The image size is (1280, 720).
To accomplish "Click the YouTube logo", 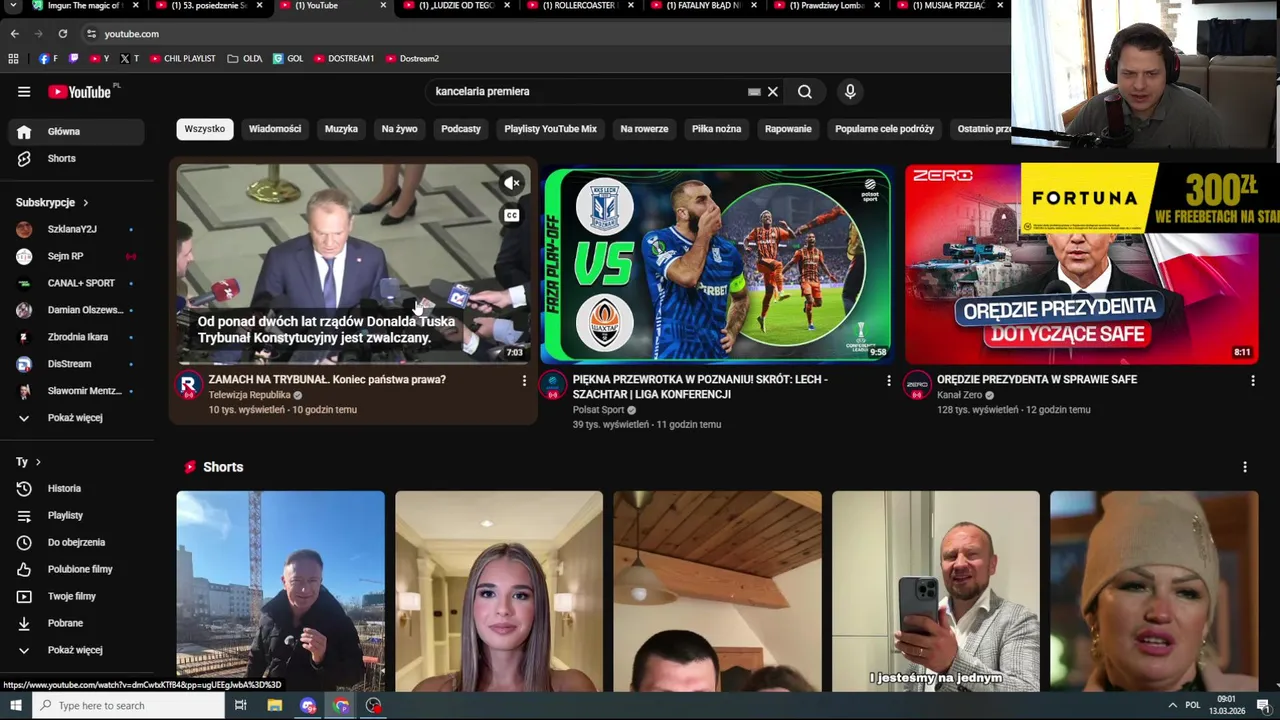I will pyautogui.click(x=79, y=92).
